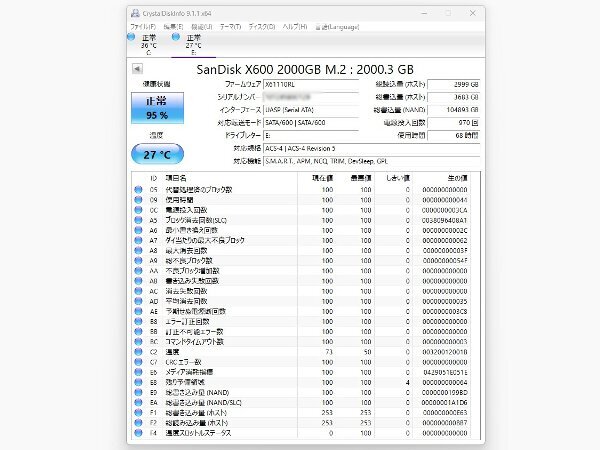Click the 生の値 column header
600x450 pixels.
(457, 178)
